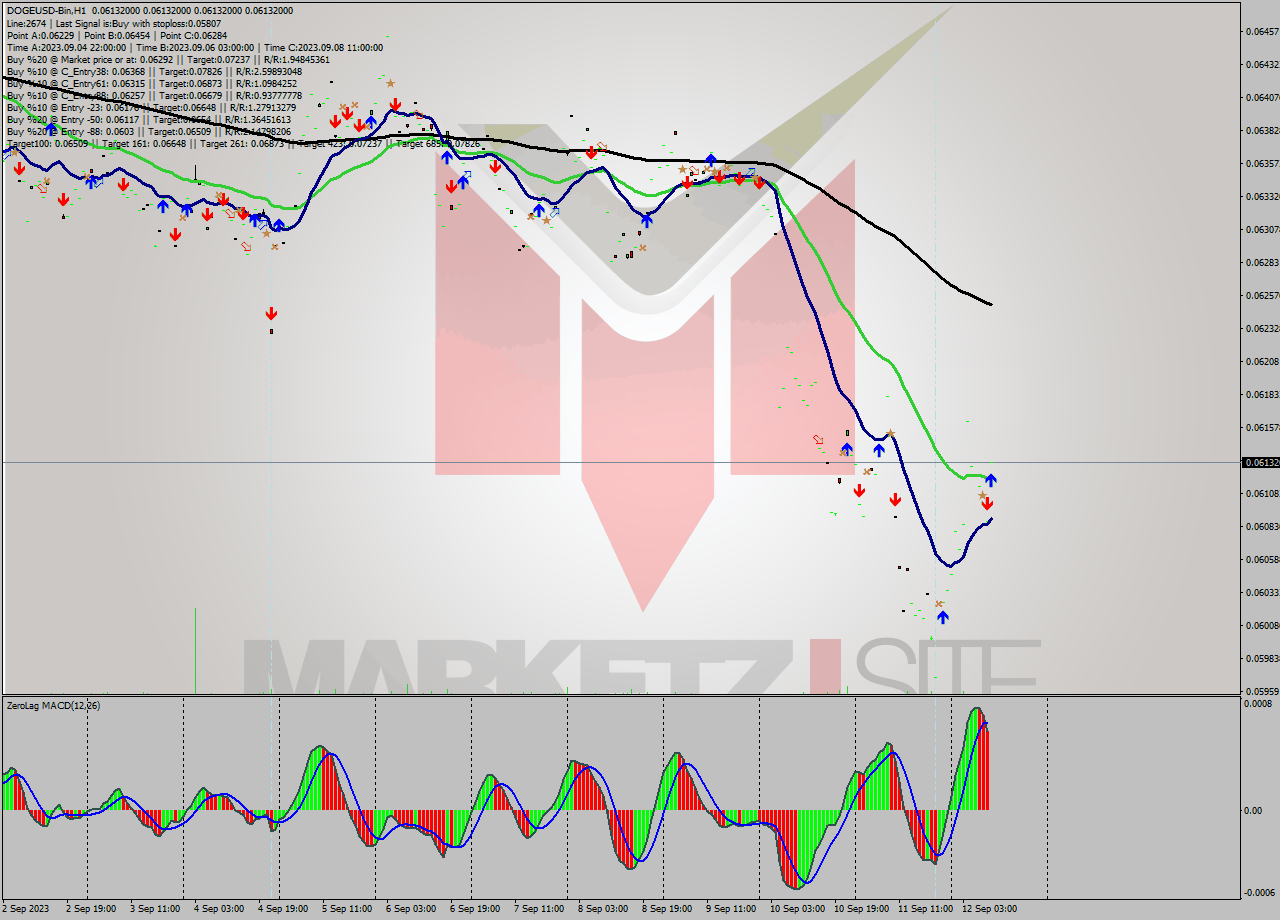
Task: Select the '5 Sep 11:00' time label
Action: click(347, 908)
